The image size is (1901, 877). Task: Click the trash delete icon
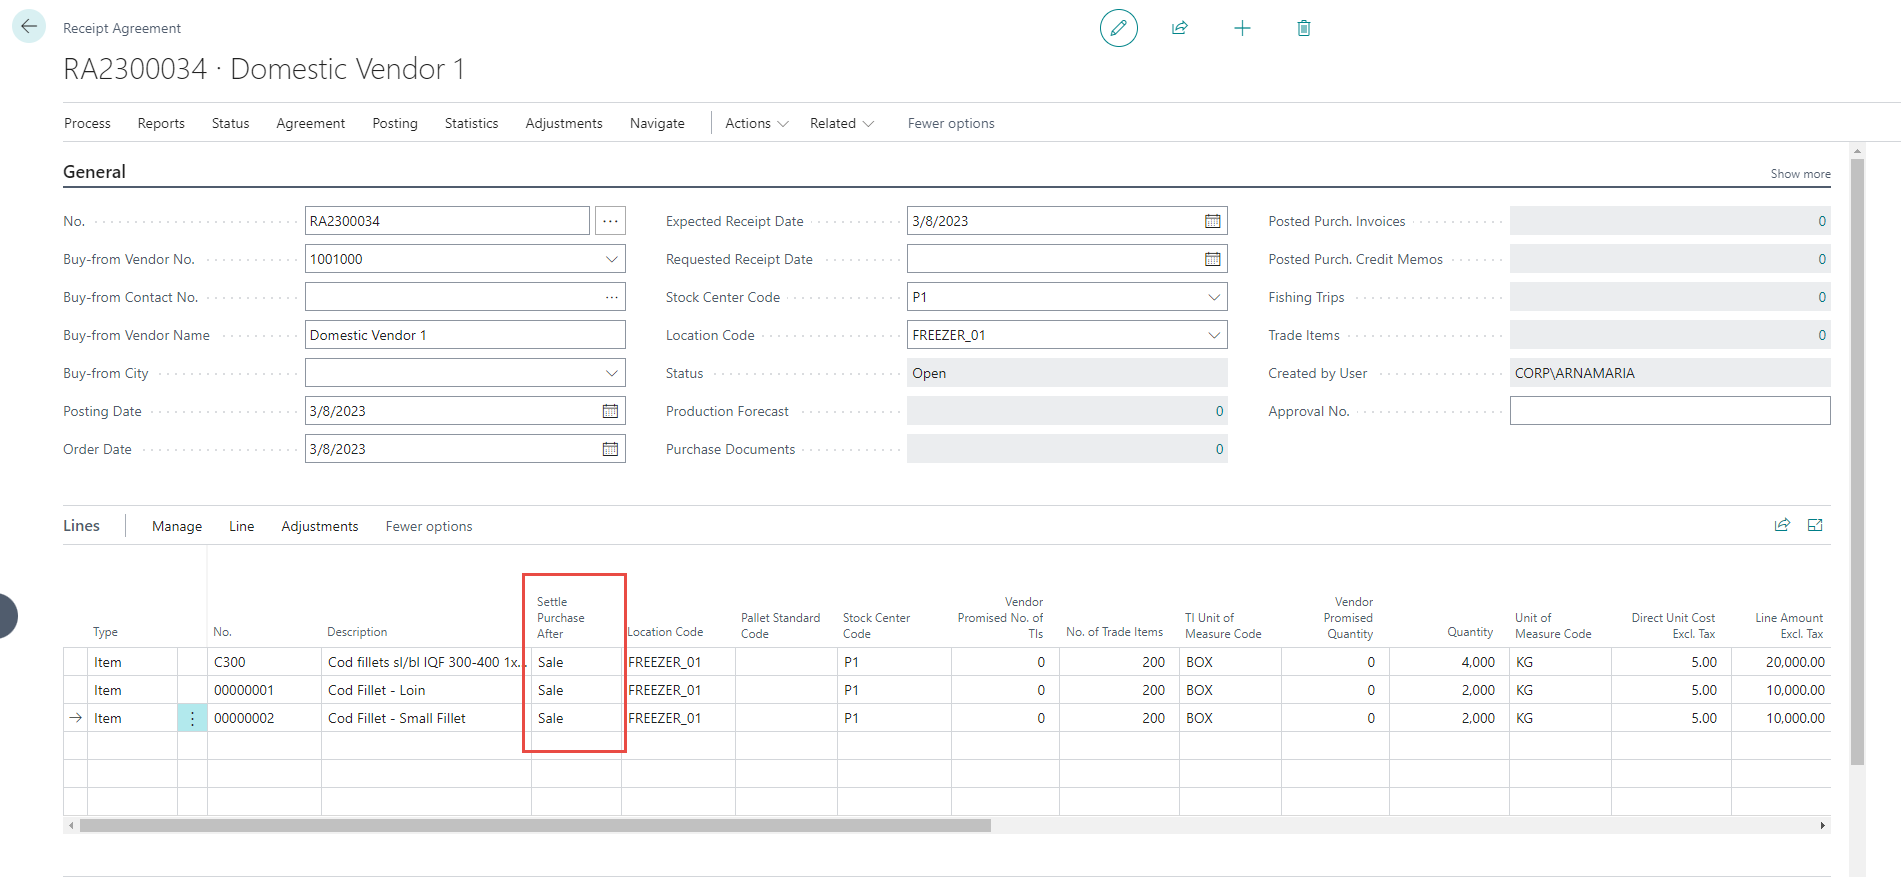(x=1304, y=28)
